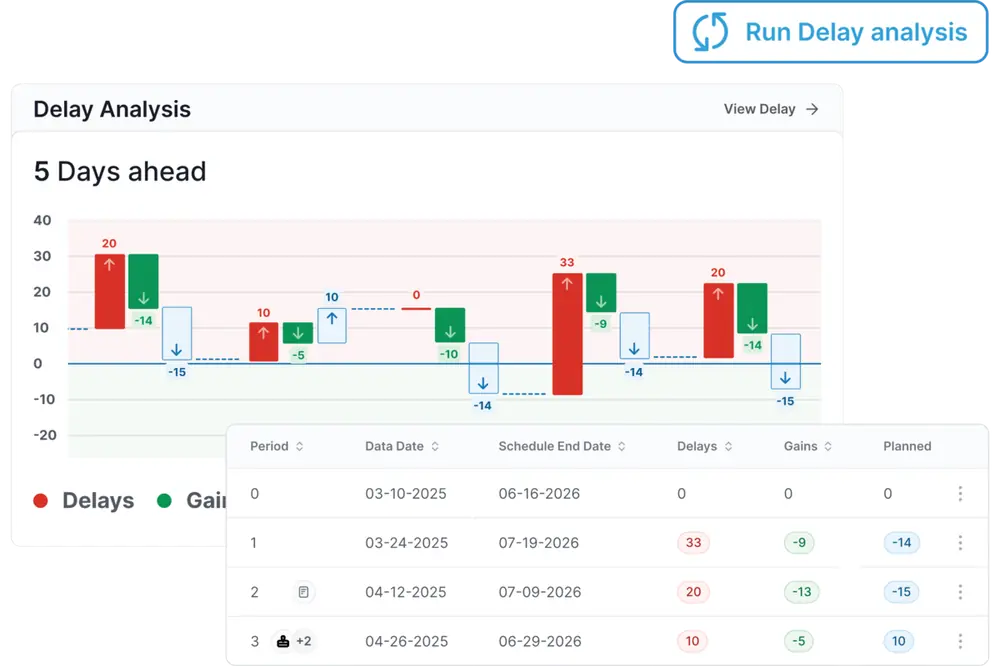1000x666 pixels.
Task: Open the three-dot menu for period 2
Action: point(960,592)
